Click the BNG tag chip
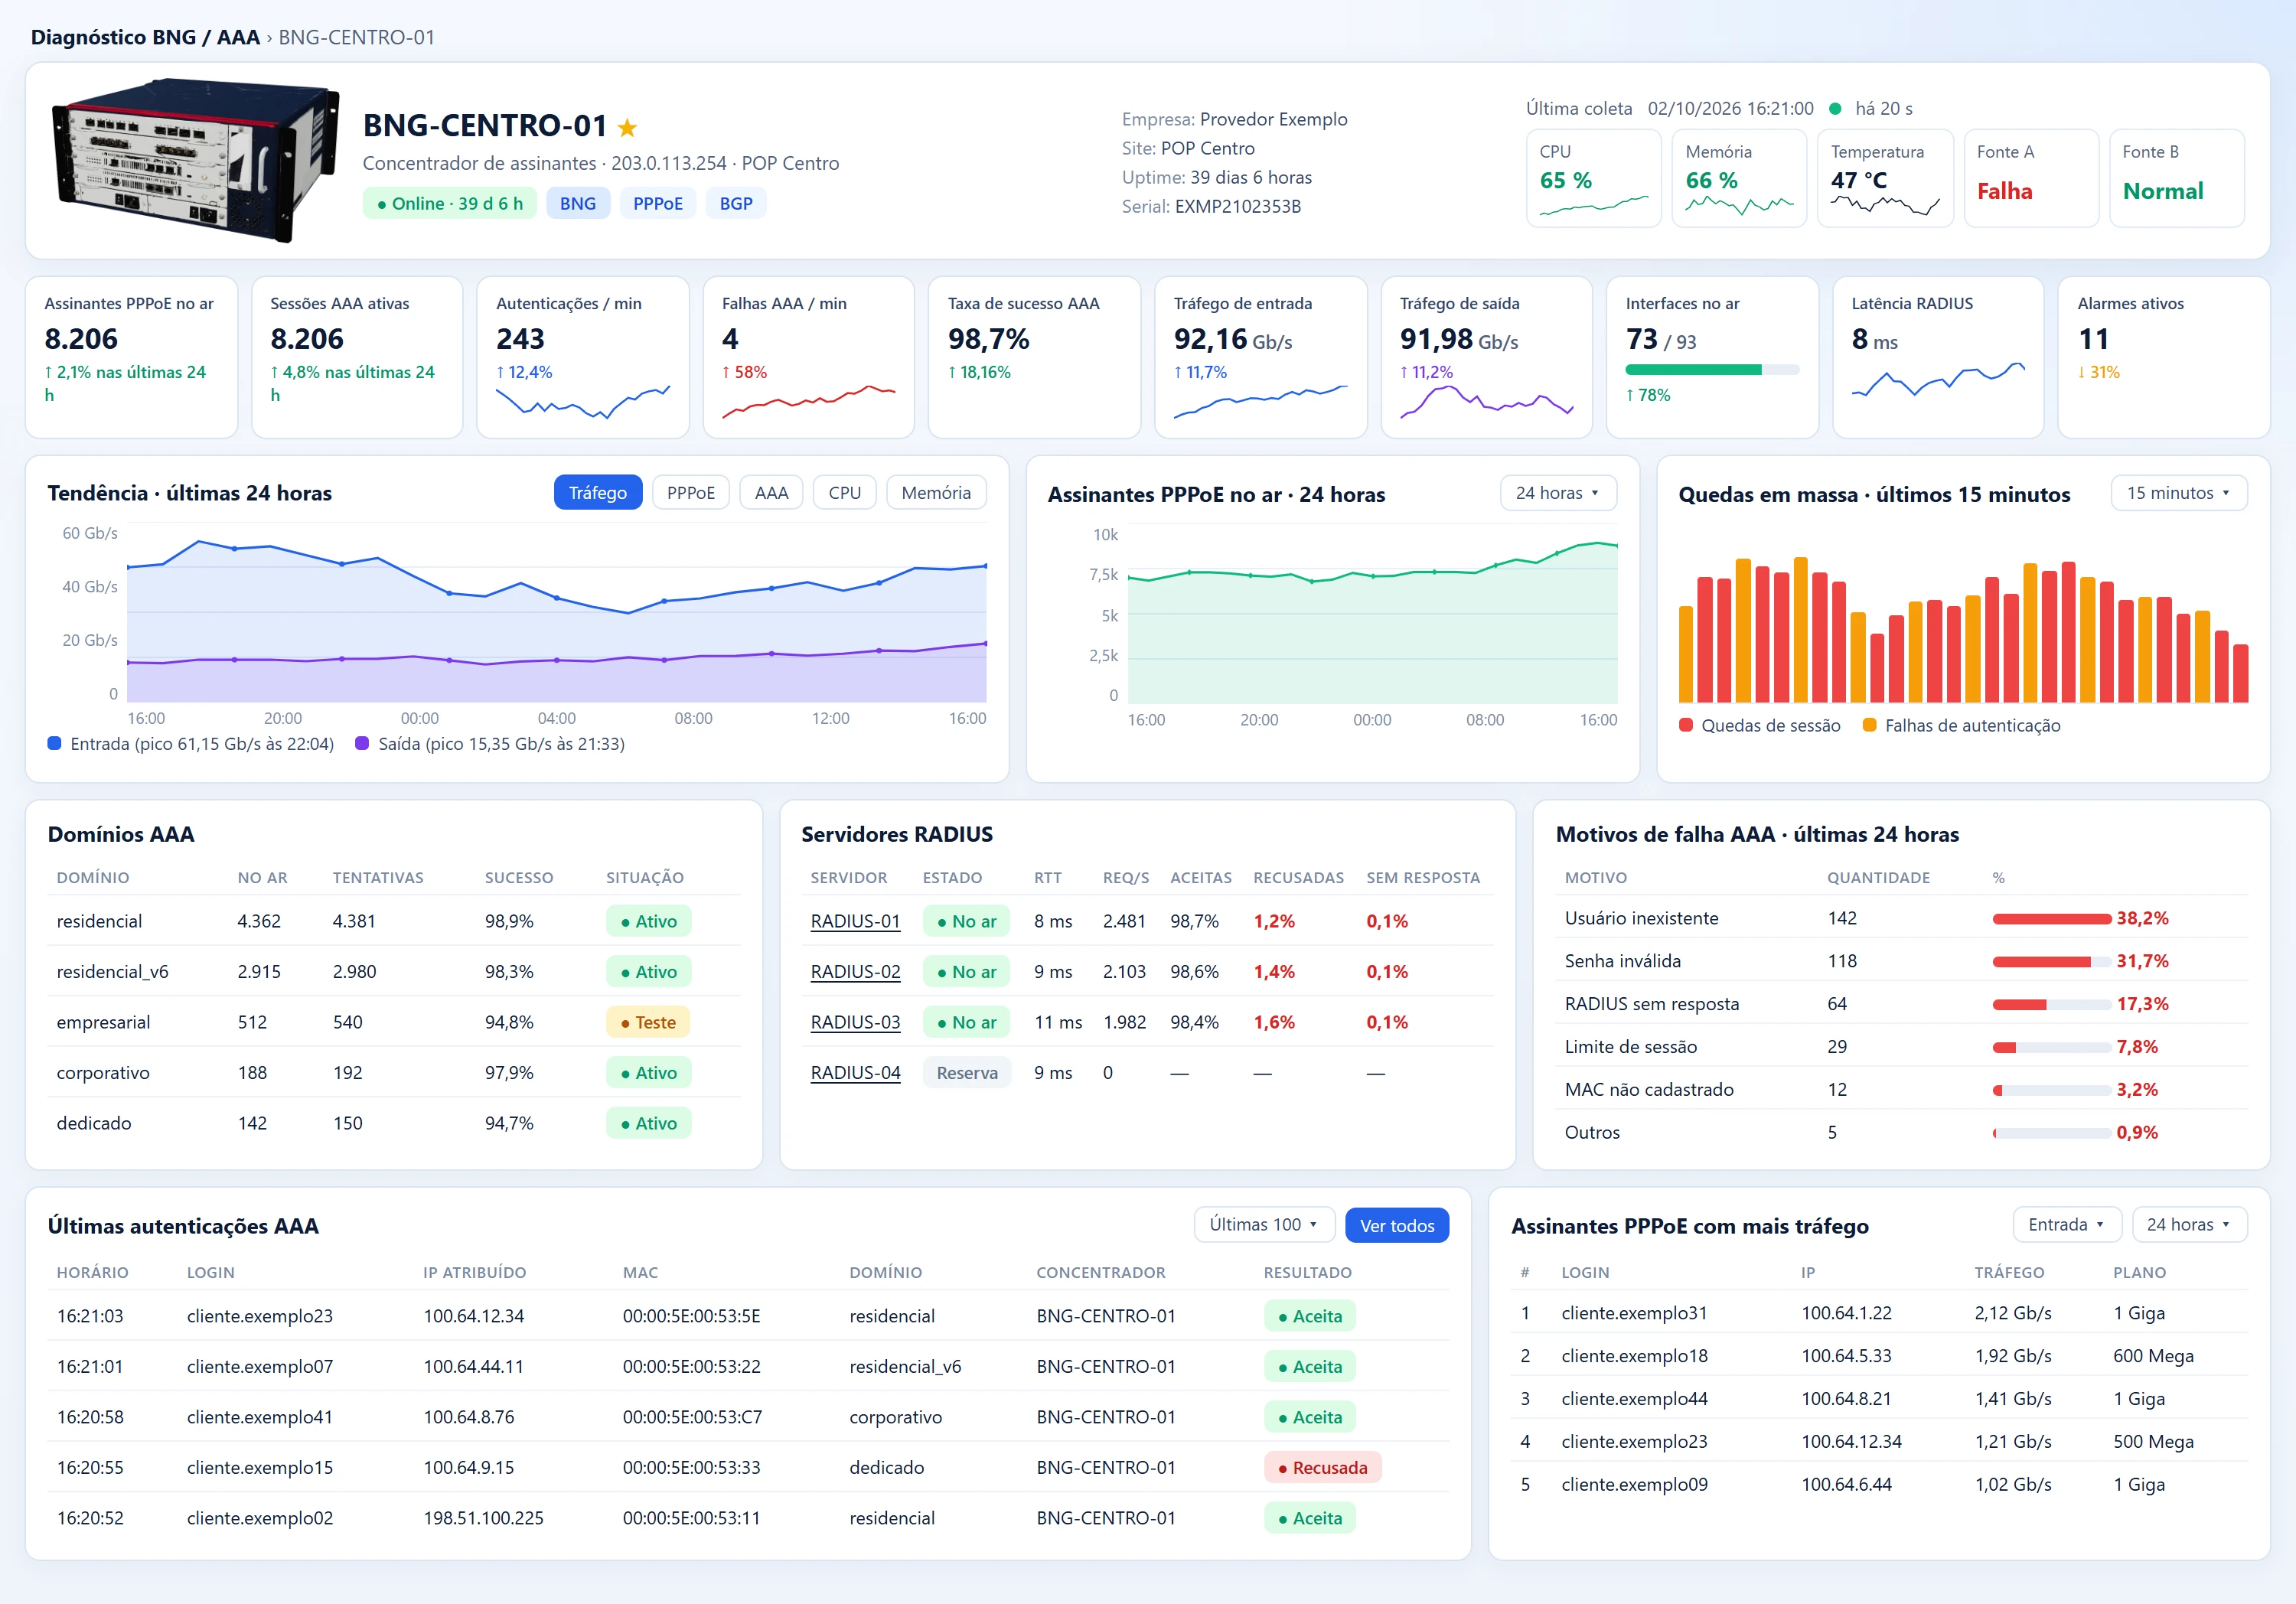The height and width of the screenshot is (1604, 2296). click(578, 204)
